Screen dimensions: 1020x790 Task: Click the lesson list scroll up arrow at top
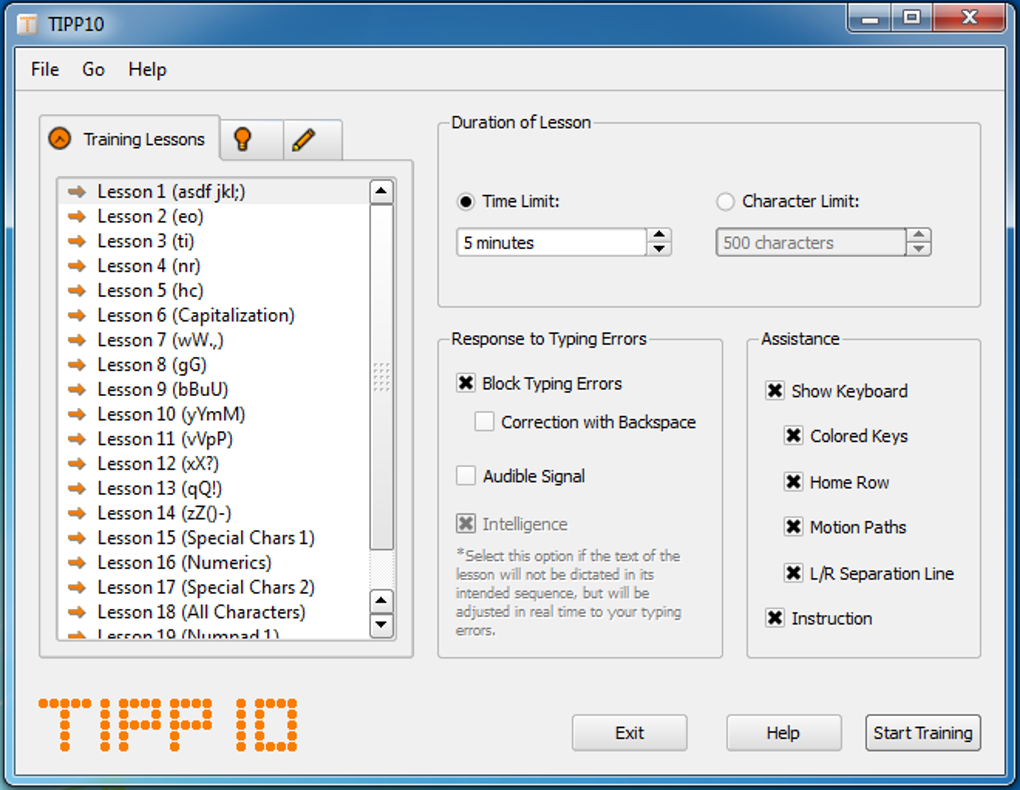click(x=381, y=191)
